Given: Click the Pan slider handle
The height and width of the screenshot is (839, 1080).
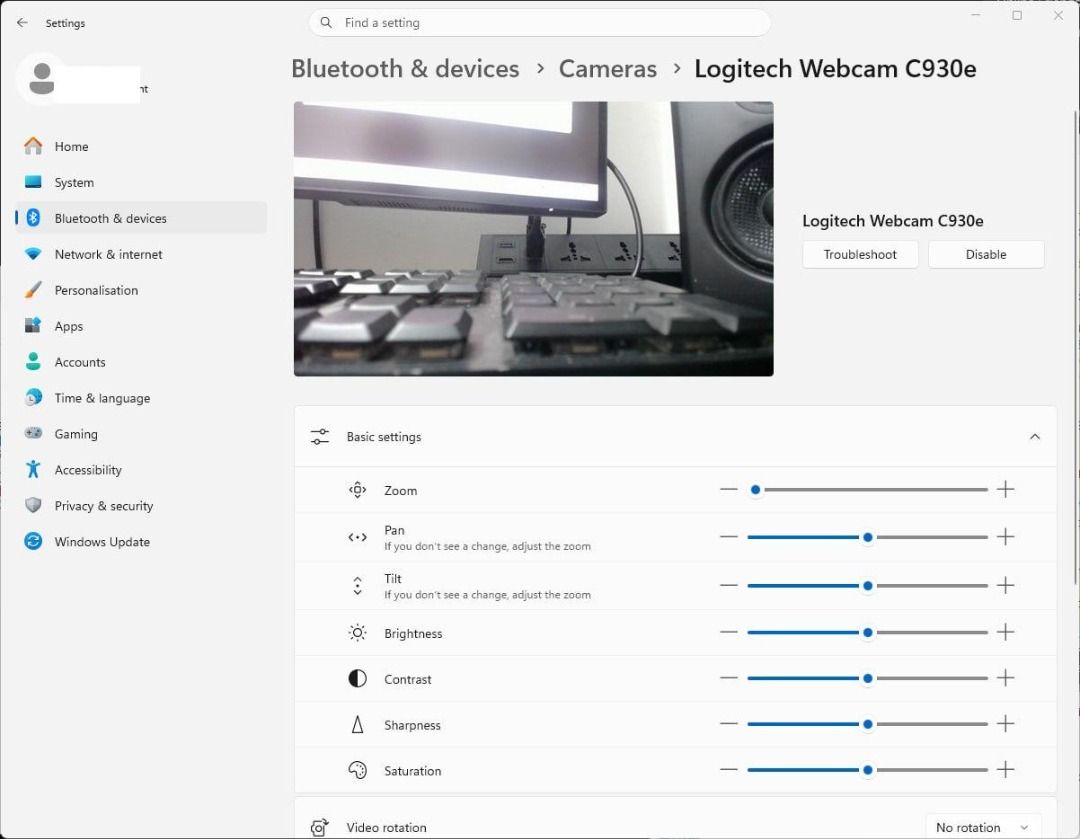Looking at the screenshot, I should (868, 537).
